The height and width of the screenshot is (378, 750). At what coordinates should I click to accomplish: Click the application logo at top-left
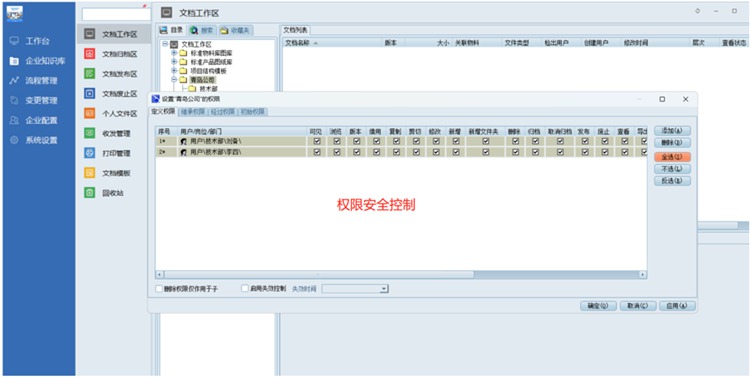pos(14,14)
